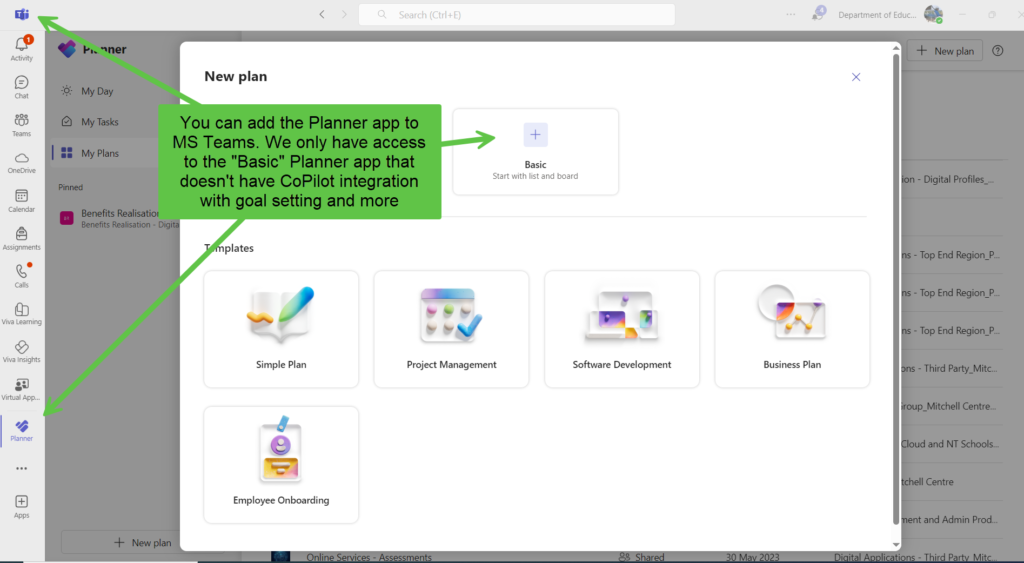Select the Project Management template
The height and width of the screenshot is (563, 1024).
(x=451, y=329)
